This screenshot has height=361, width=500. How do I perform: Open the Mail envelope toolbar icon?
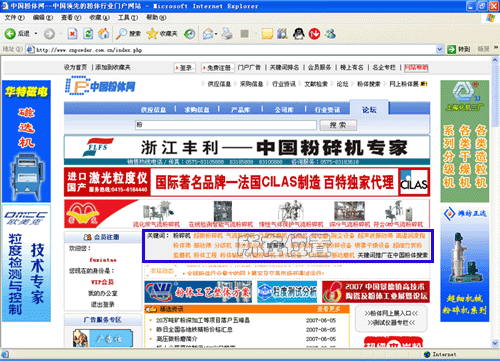(x=208, y=34)
